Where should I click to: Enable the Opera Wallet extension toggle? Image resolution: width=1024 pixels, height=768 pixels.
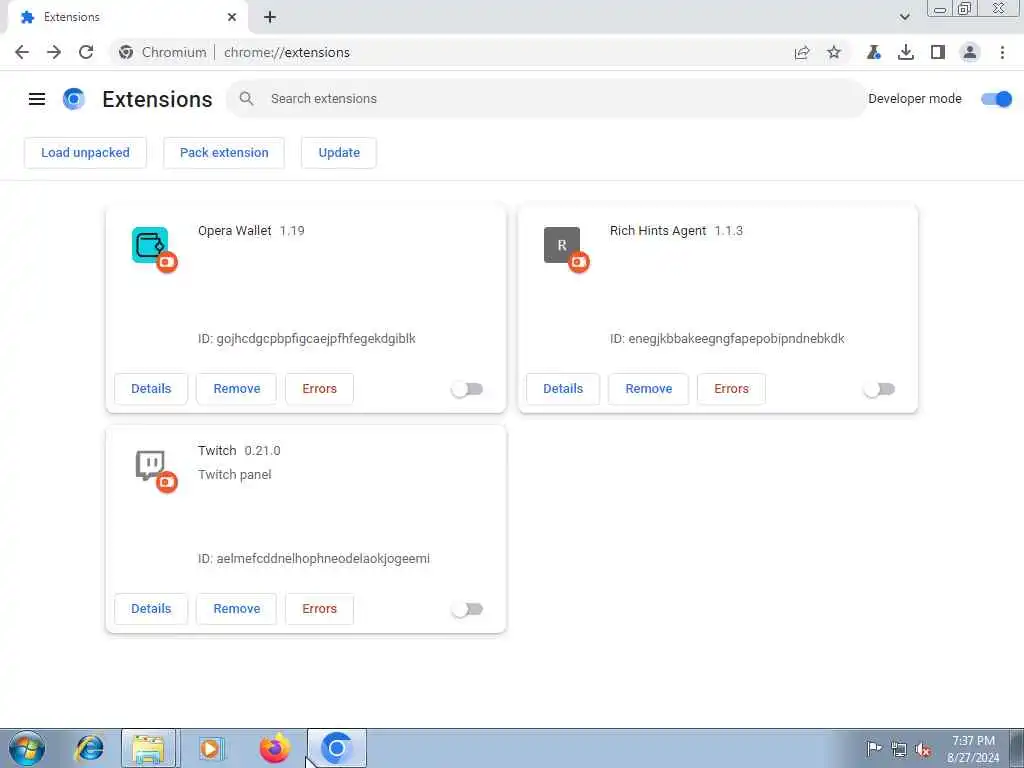467,389
